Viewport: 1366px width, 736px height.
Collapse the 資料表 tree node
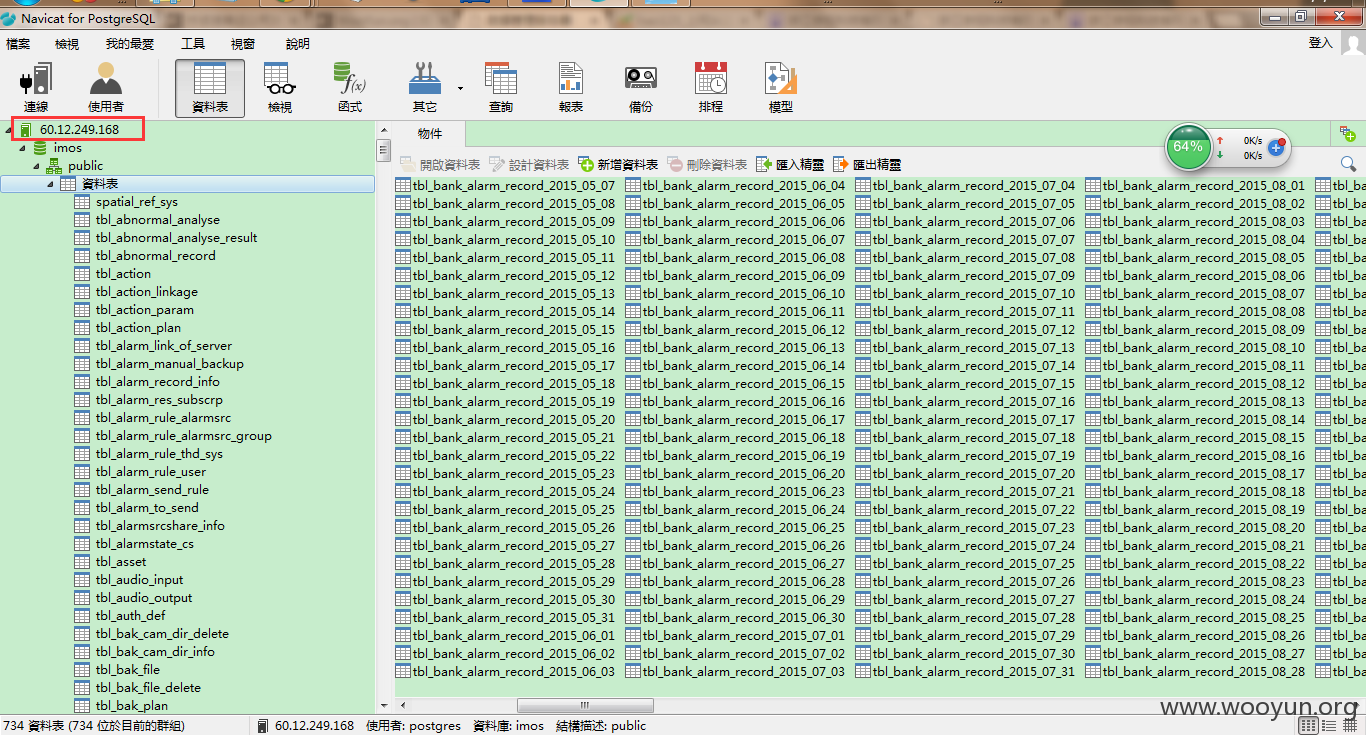coord(50,184)
